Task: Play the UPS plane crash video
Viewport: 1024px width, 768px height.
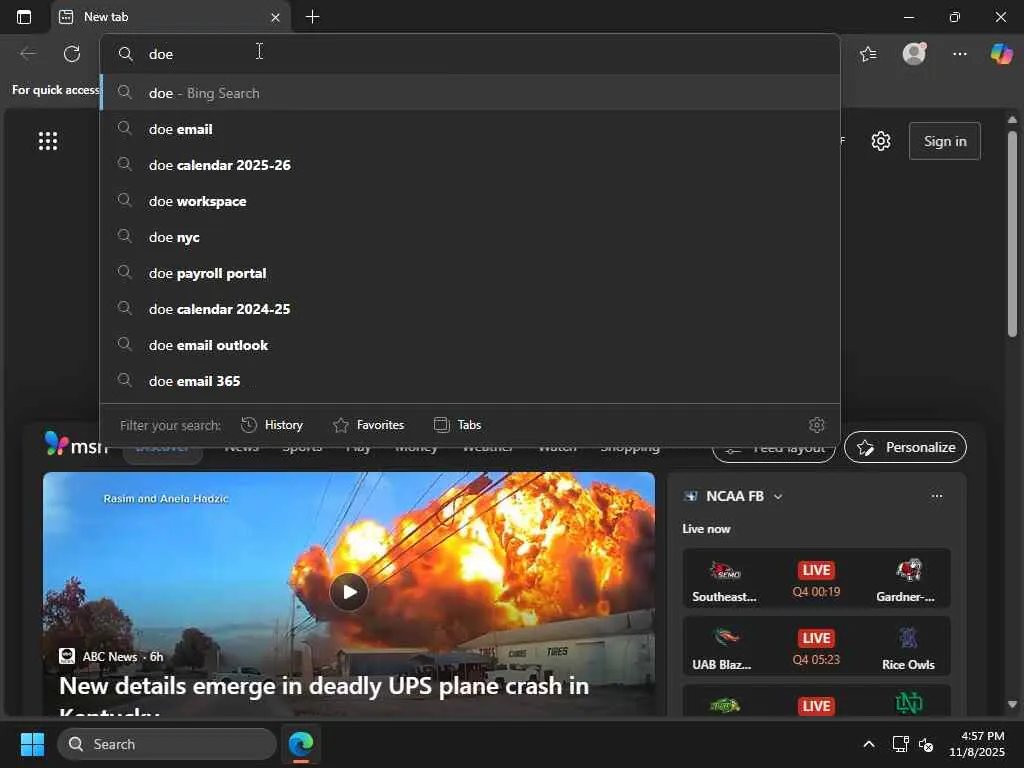Action: [349, 592]
